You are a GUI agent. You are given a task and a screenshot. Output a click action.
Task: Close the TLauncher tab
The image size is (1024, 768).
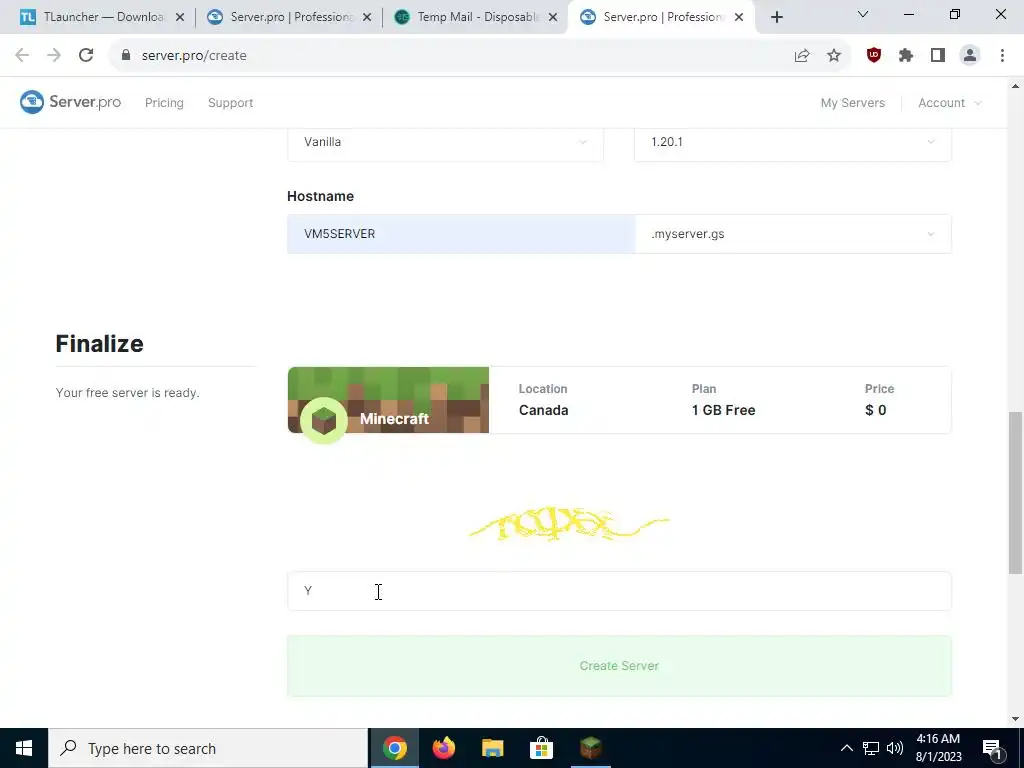180,18
